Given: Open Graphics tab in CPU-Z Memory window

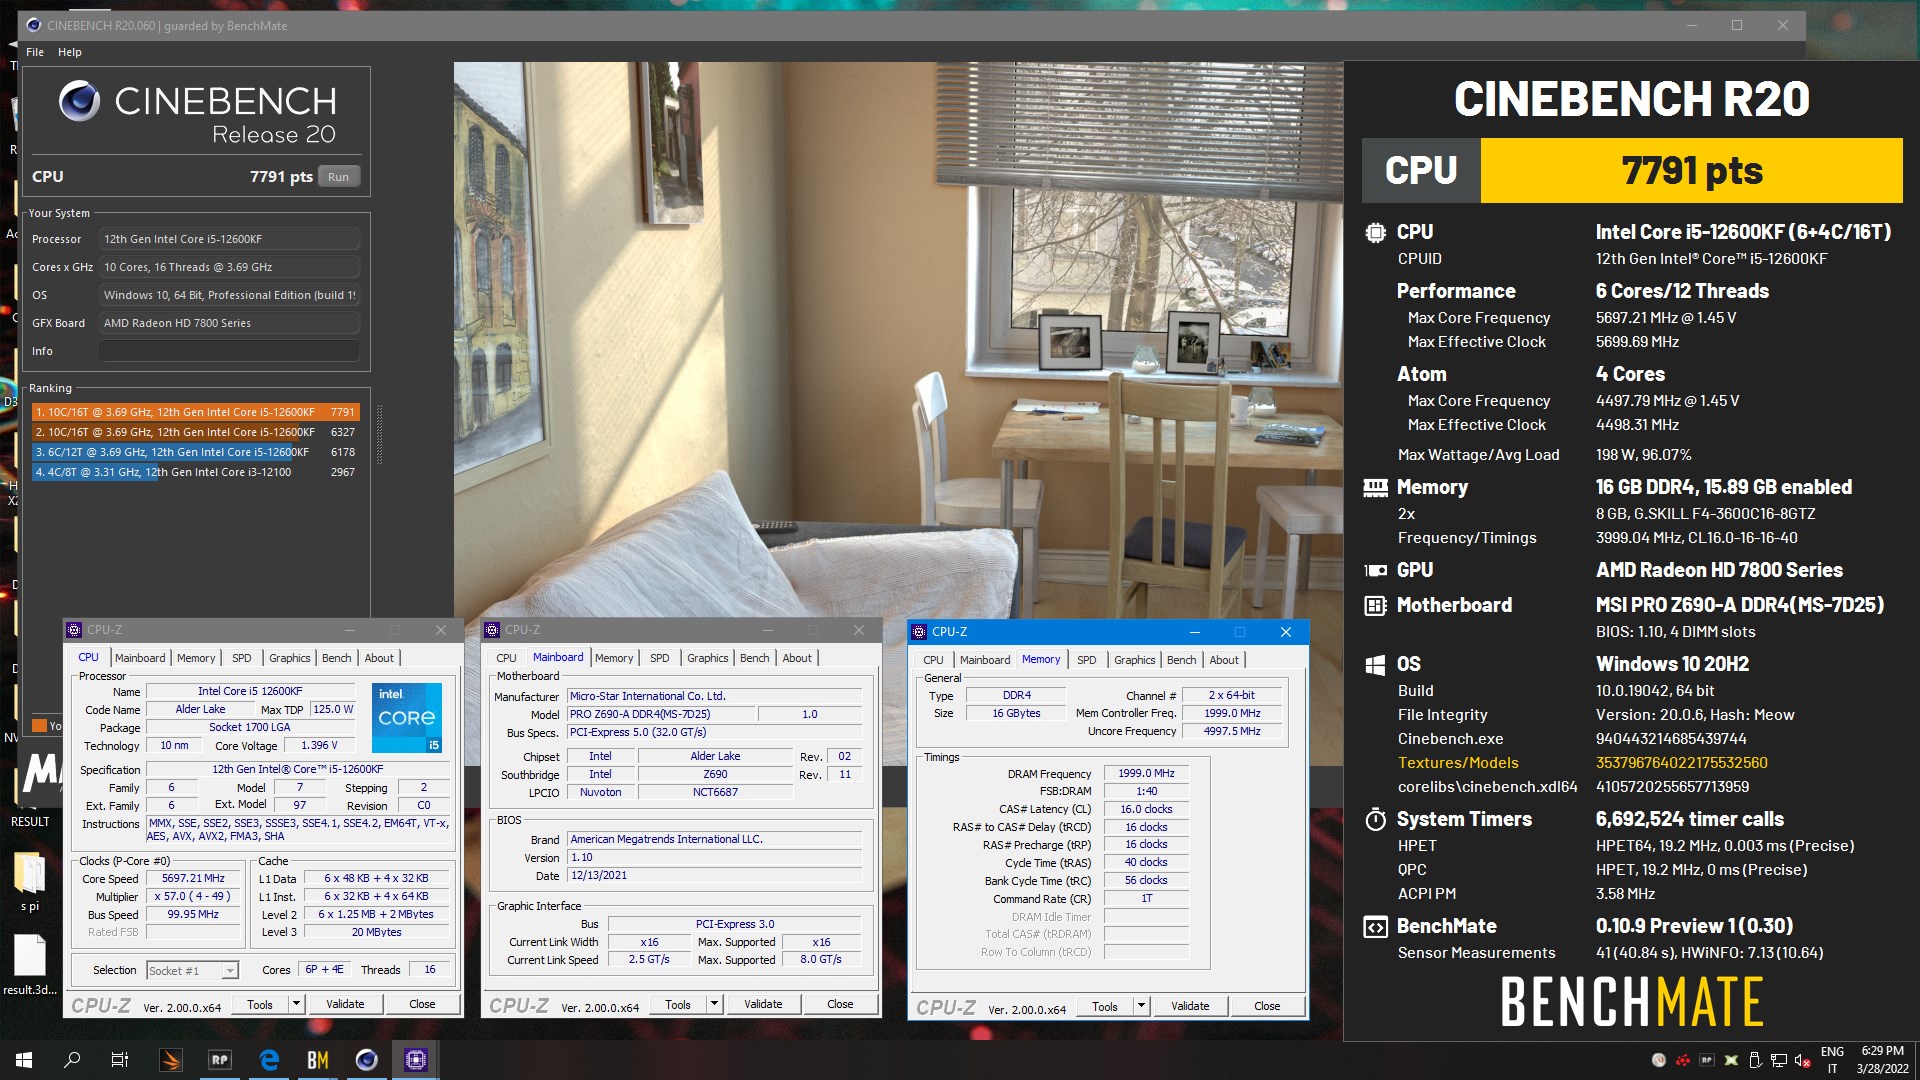Looking at the screenshot, I should click(1135, 660).
